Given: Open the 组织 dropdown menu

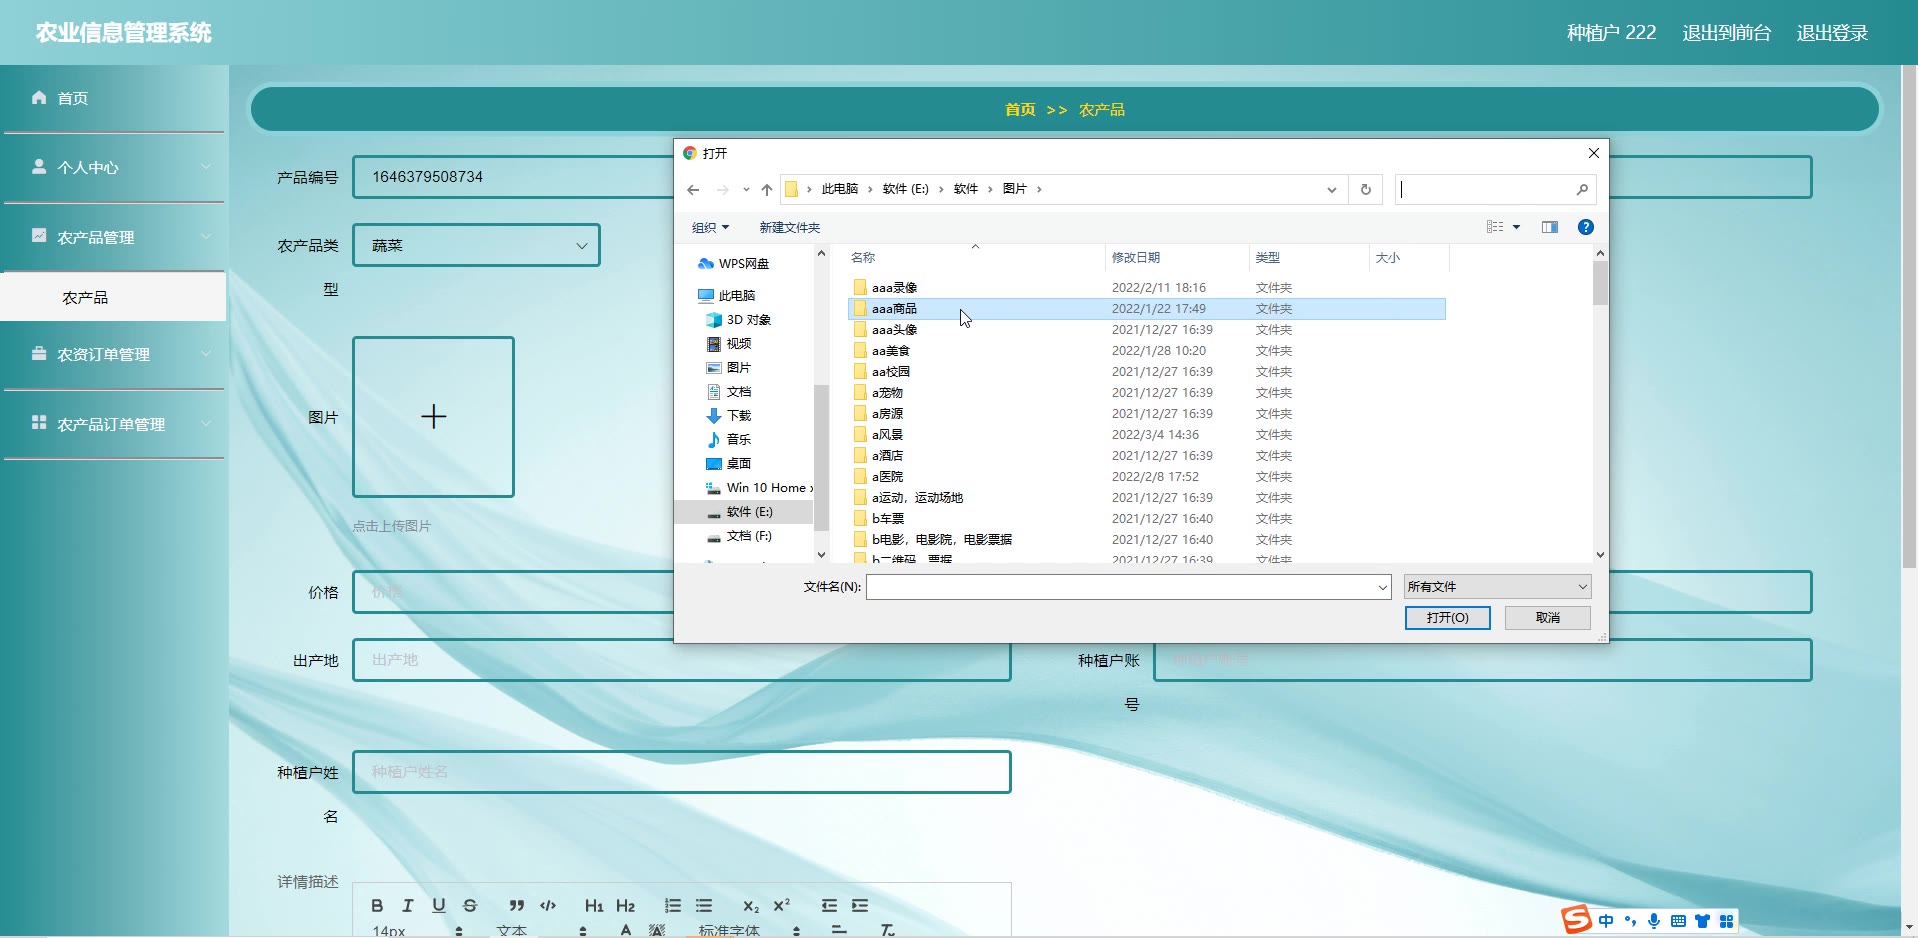Looking at the screenshot, I should [710, 227].
